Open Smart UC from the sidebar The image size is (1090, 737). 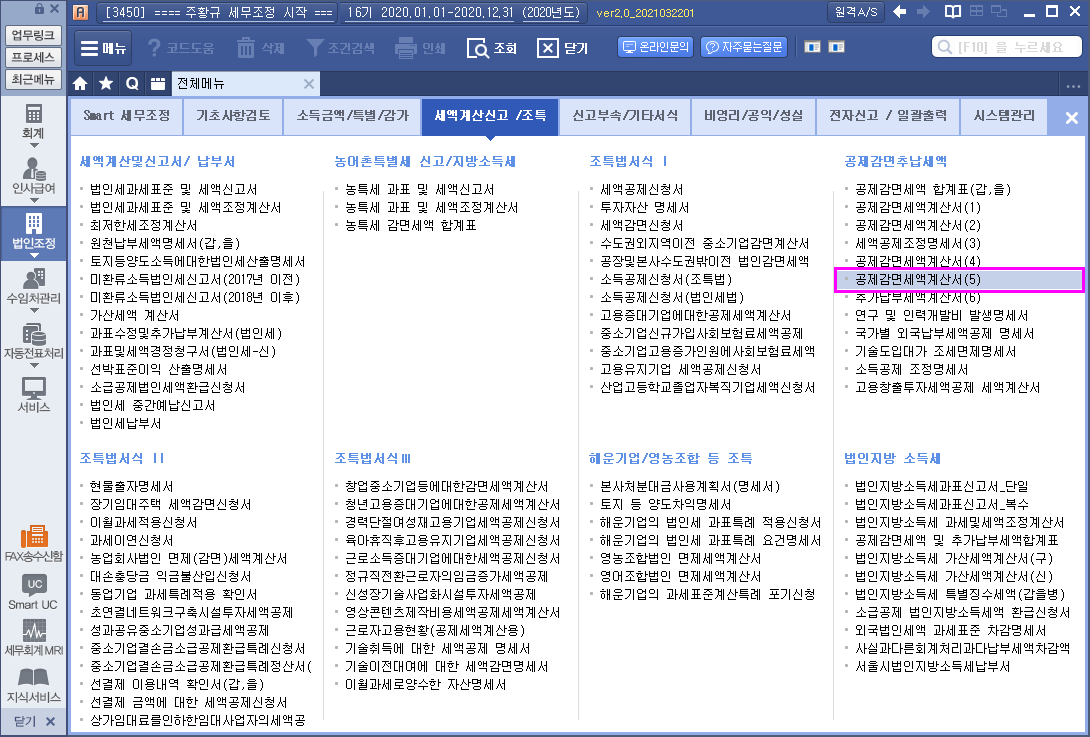[33, 592]
